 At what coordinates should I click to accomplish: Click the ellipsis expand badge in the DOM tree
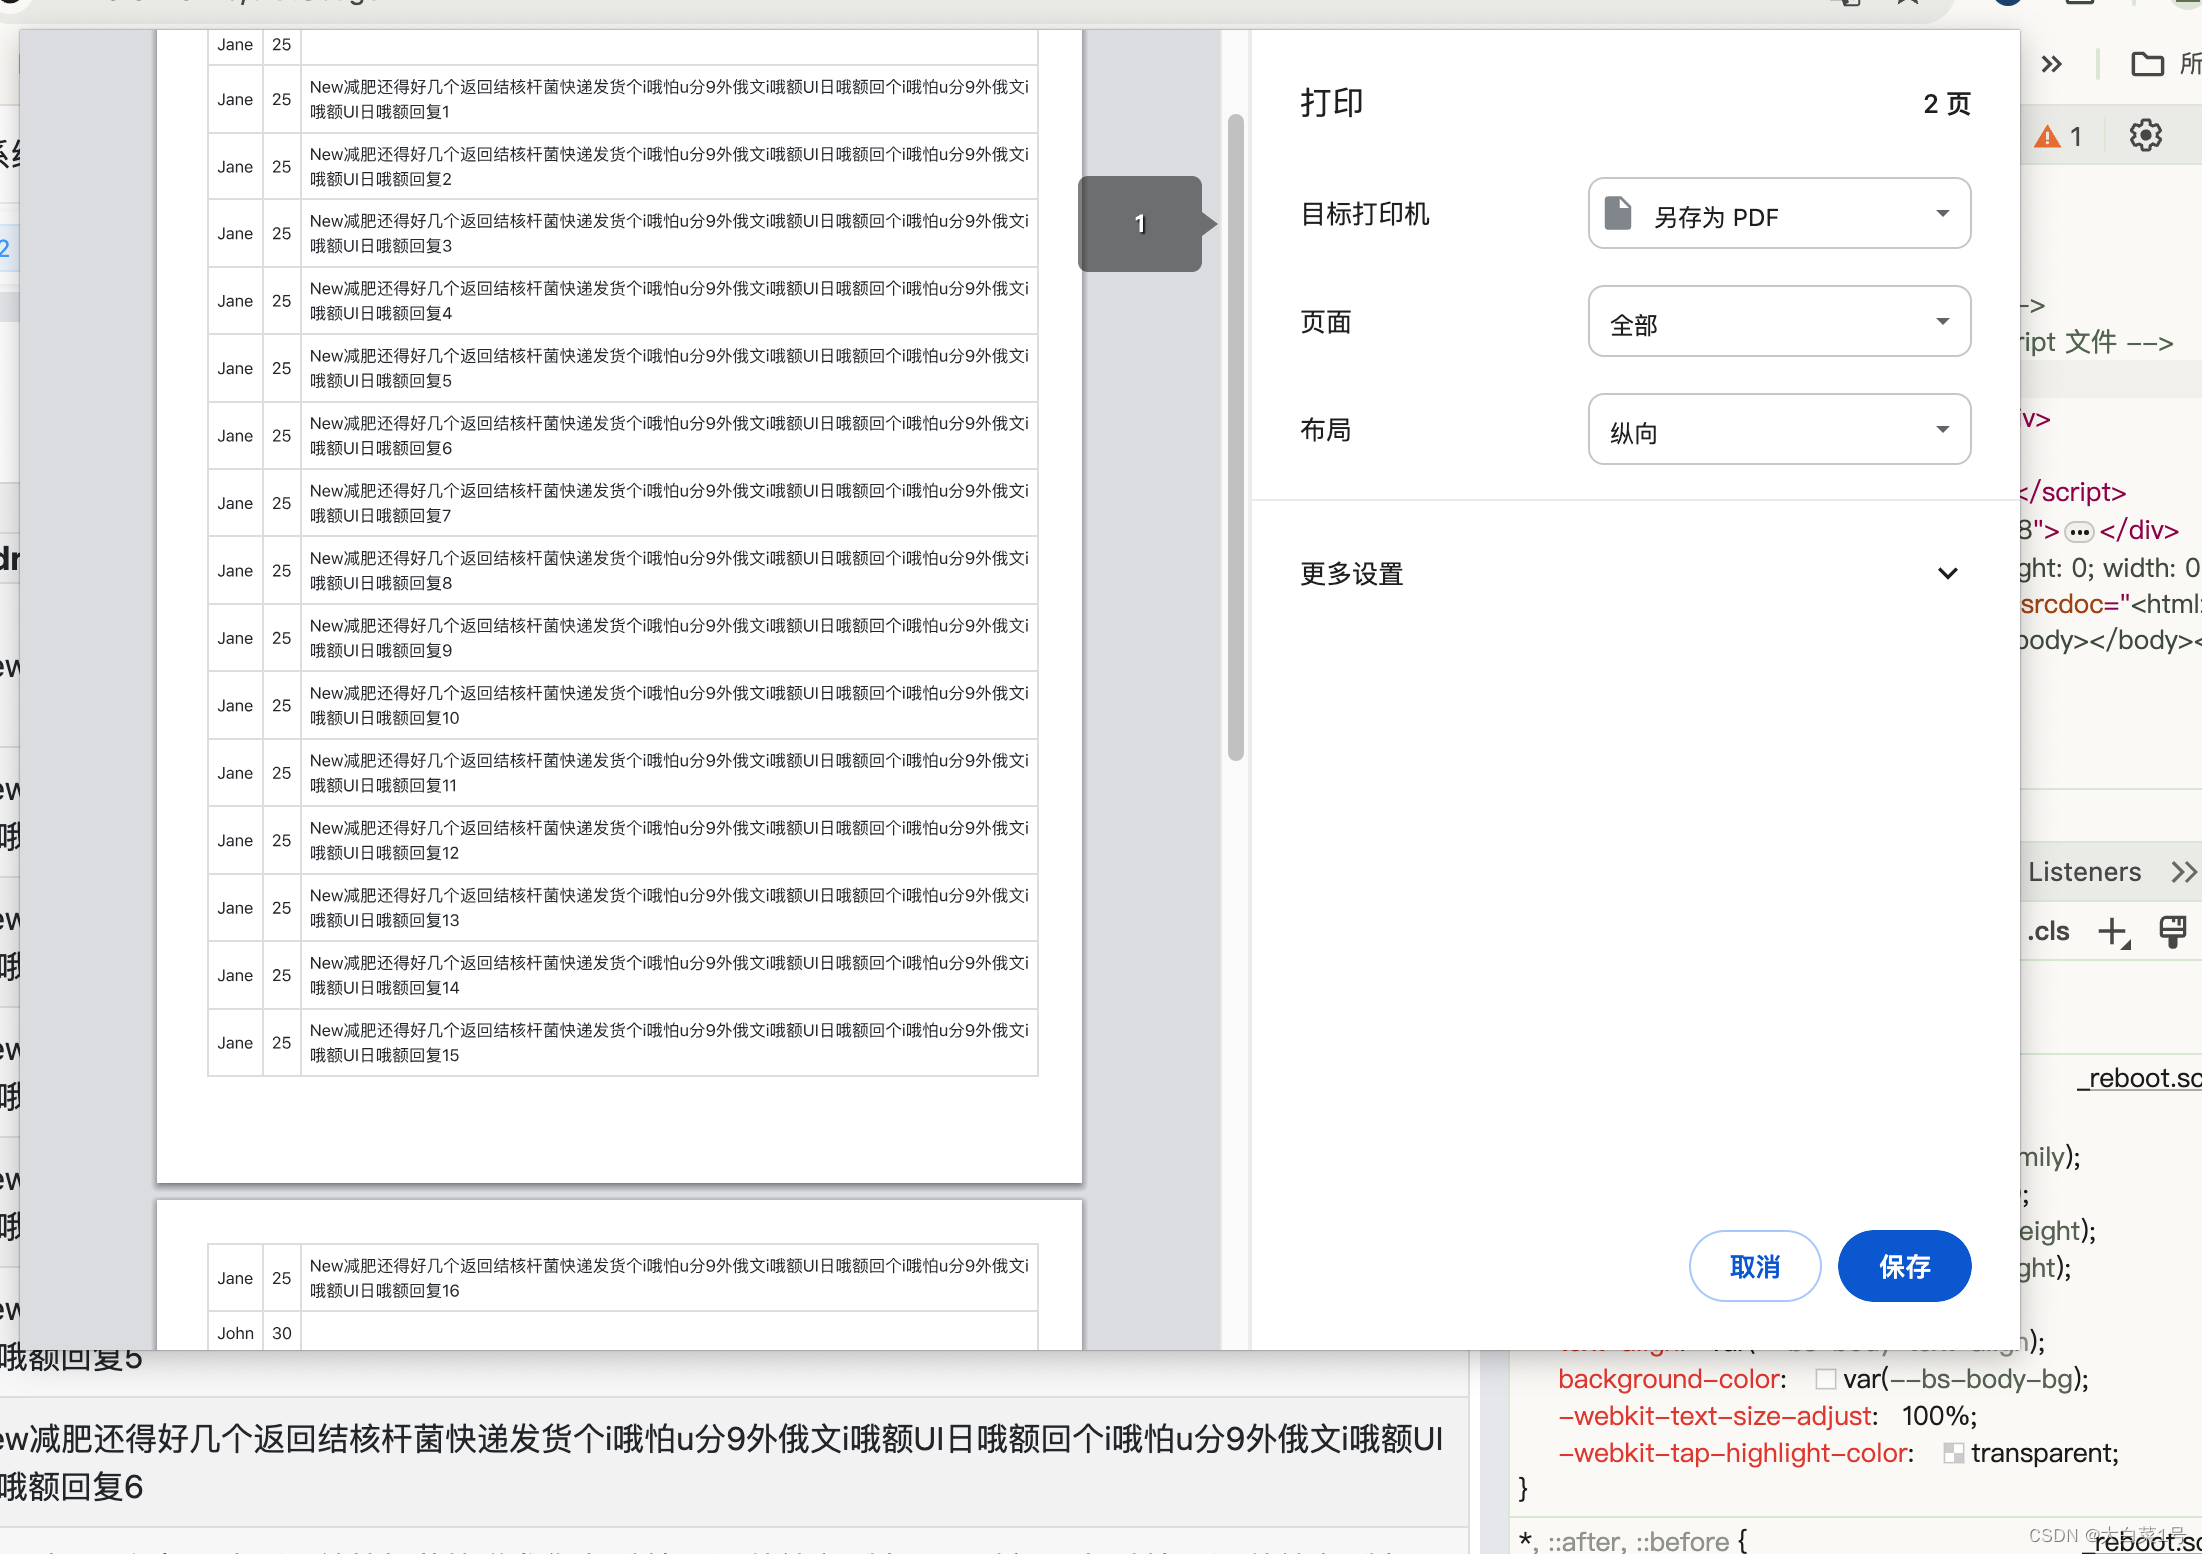tap(2079, 531)
